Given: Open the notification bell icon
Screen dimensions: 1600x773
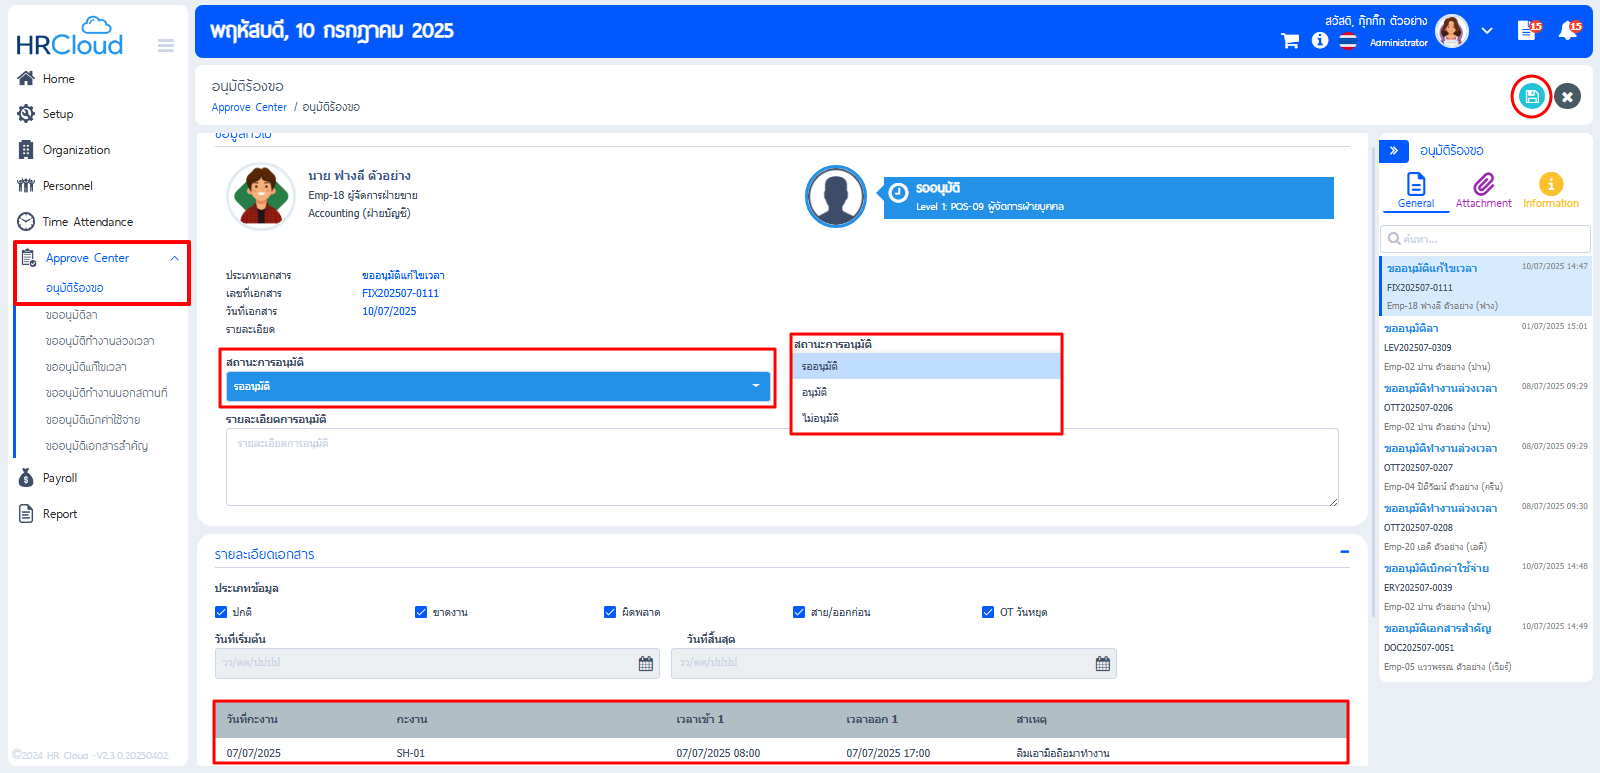Looking at the screenshot, I should [1568, 31].
